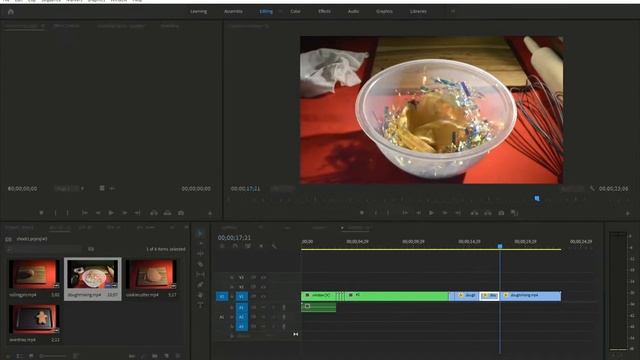Toggle V1 source patching indicator

[222, 296]
